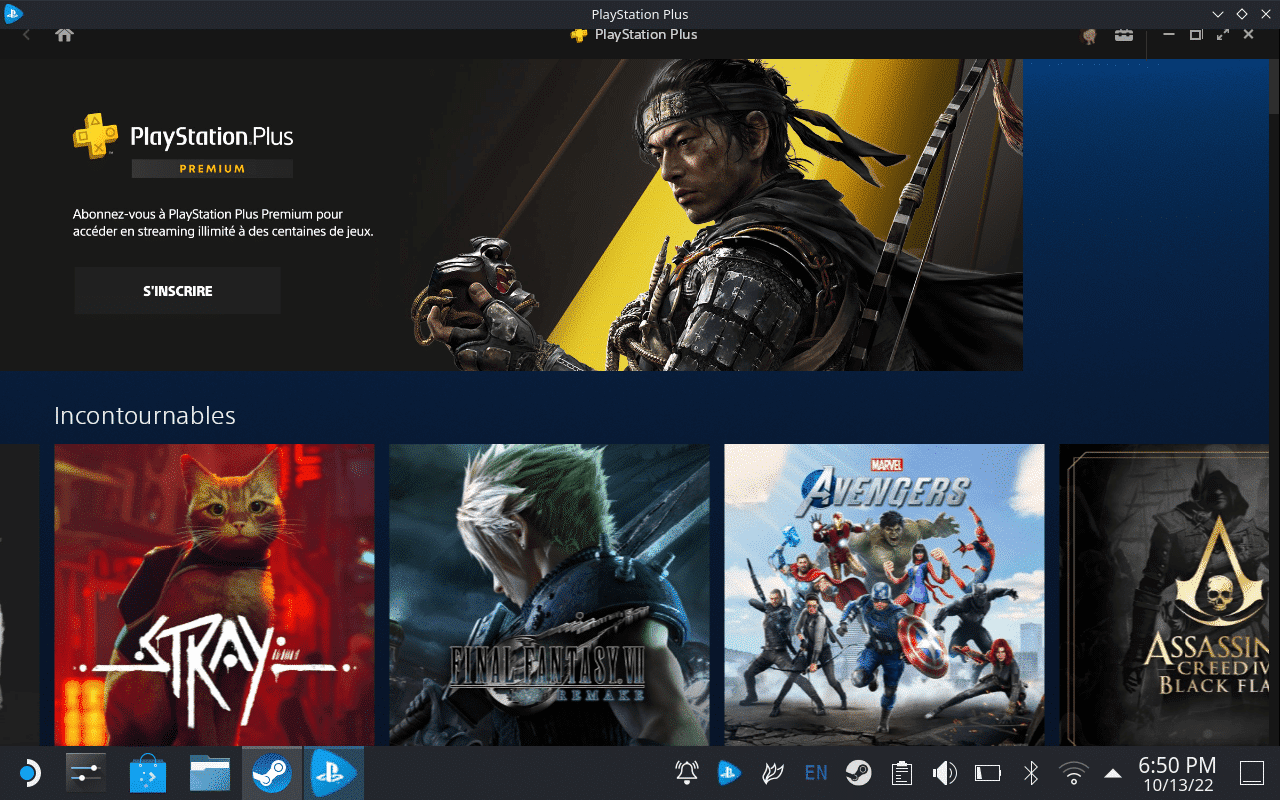Switch to Steam in the taskbar
This screenshot has height=800, width=1280.
pos(272,772)
